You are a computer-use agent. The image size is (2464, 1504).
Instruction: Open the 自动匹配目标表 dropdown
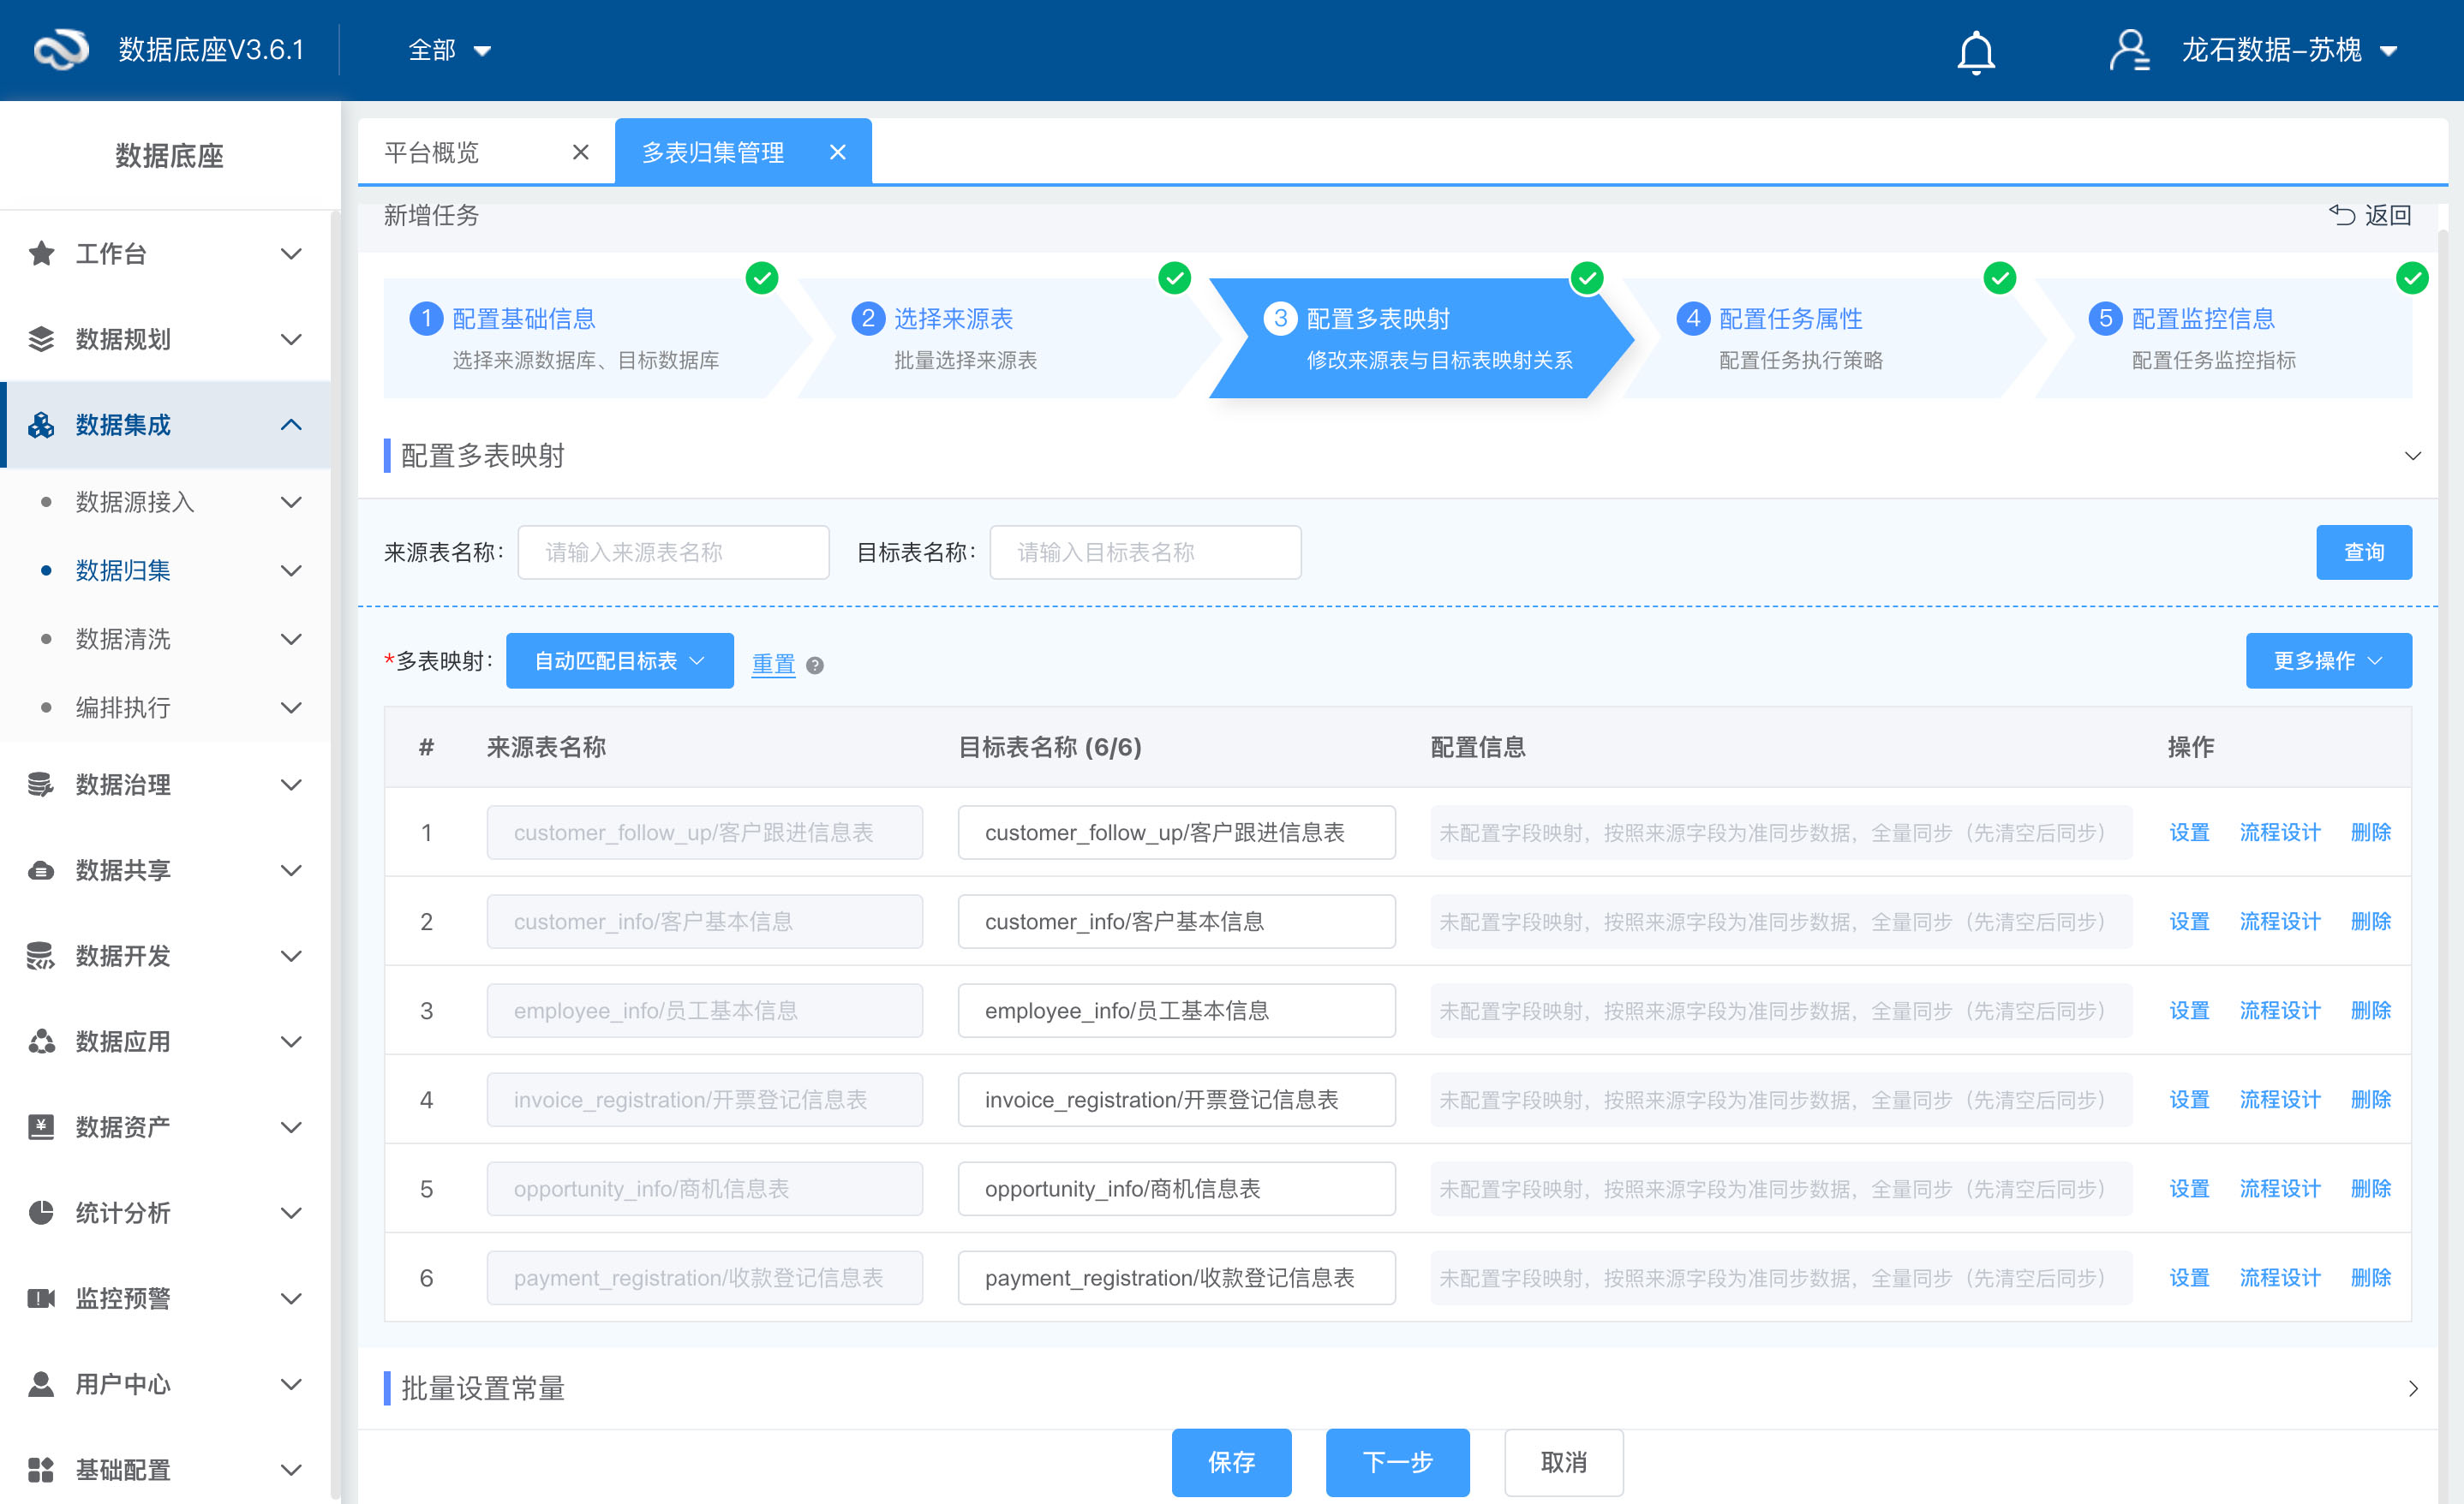coord(619,661)
